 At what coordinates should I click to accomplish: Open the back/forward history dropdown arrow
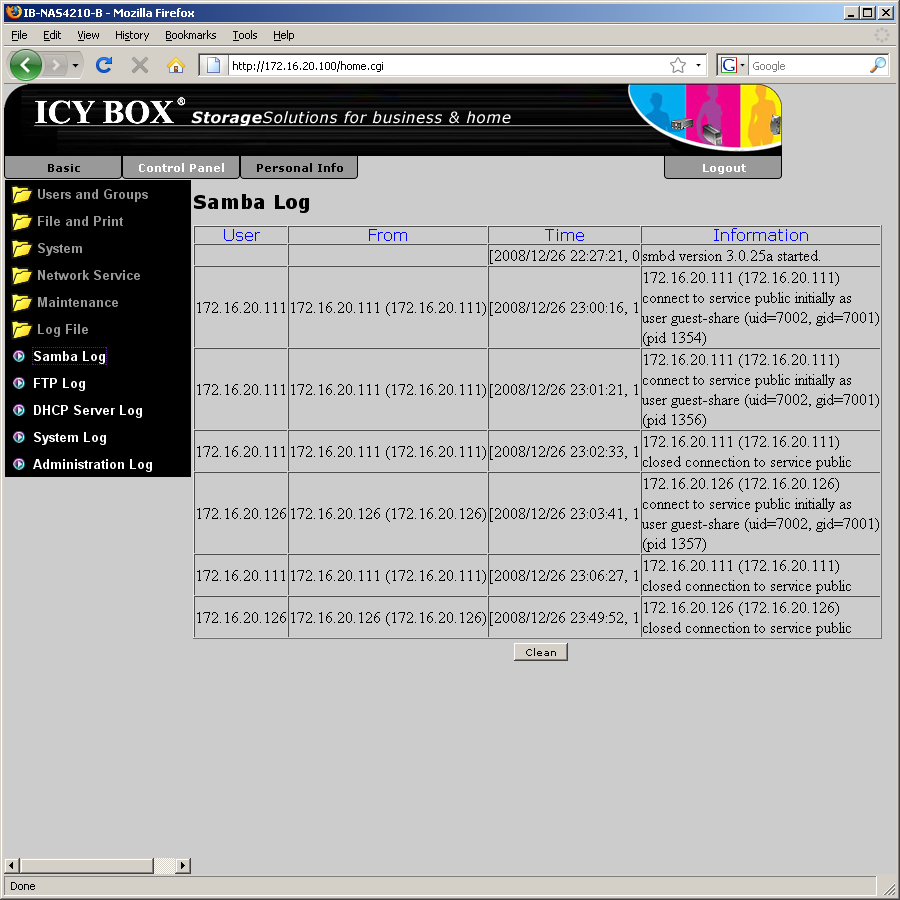[x=75, y=65]
